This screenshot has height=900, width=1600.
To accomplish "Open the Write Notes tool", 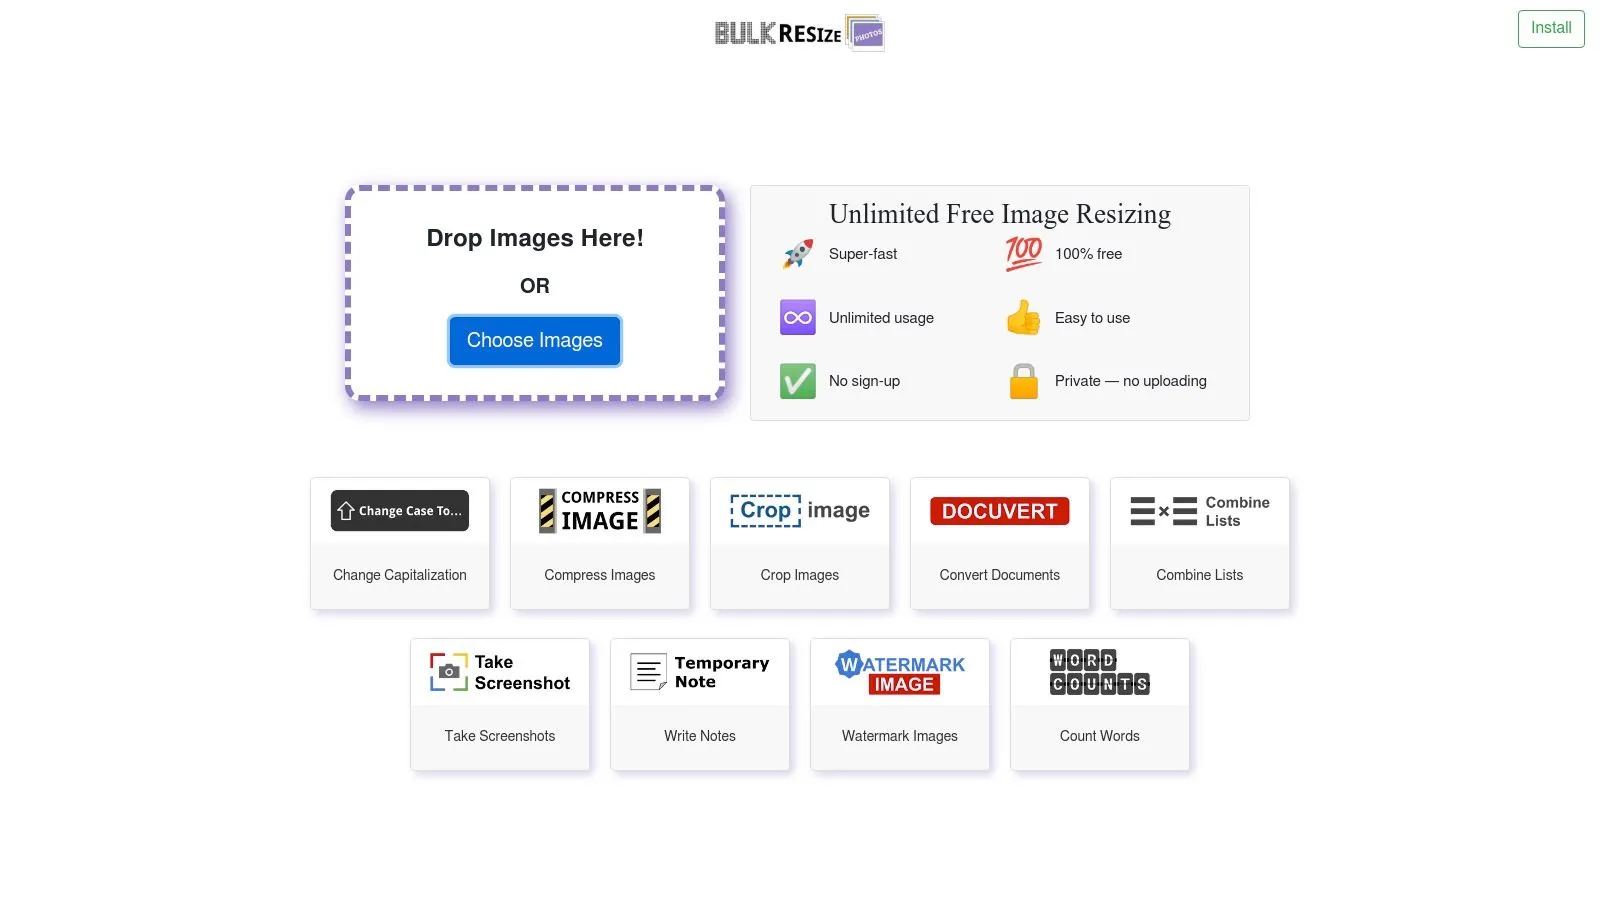I will pyautogui.click(x=699, y=735).
